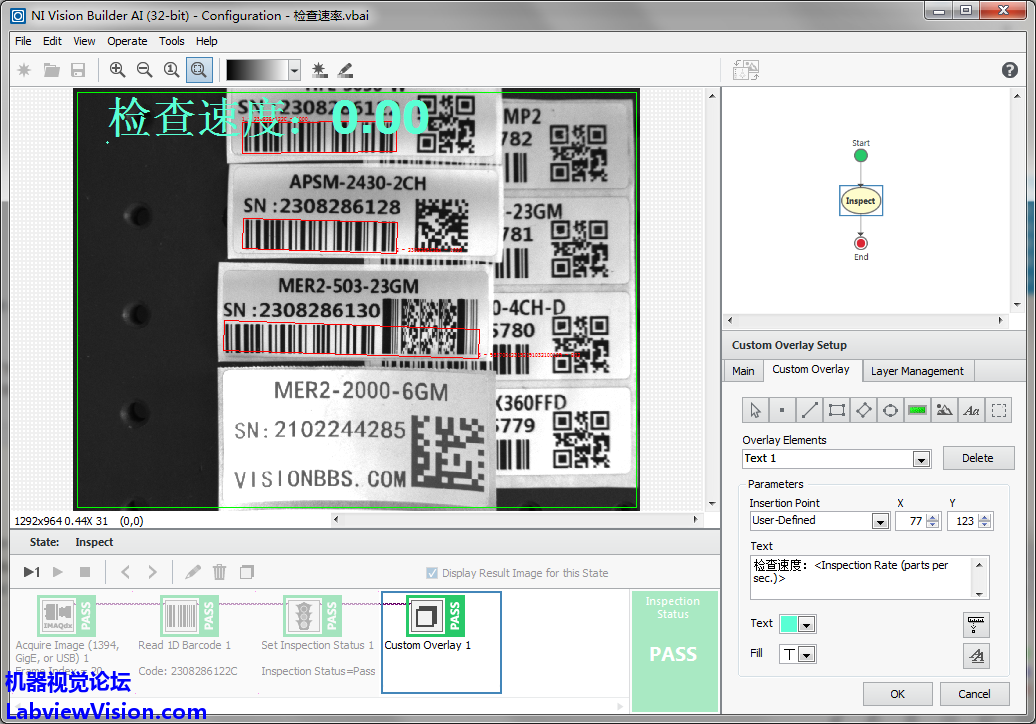Image resolution: width=1036 pixels, height=724 pixels.
Task: Open the Operate menu
Action: (128, 41)
